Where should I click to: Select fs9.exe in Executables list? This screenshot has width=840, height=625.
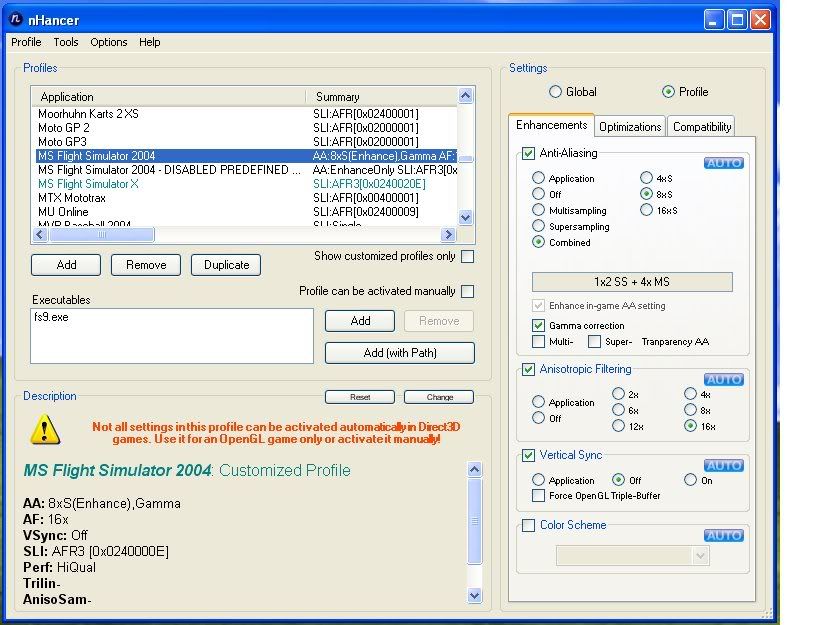point(51,317)
